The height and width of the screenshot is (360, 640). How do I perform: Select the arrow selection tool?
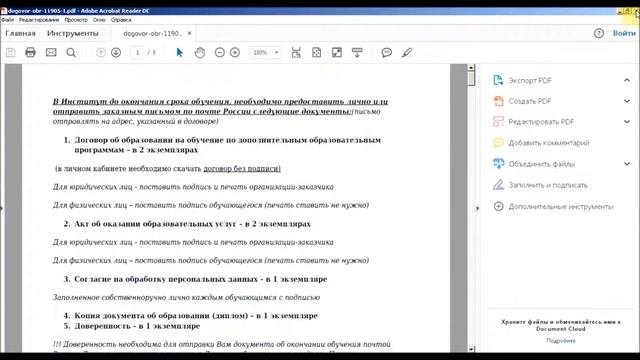(179, 52)
